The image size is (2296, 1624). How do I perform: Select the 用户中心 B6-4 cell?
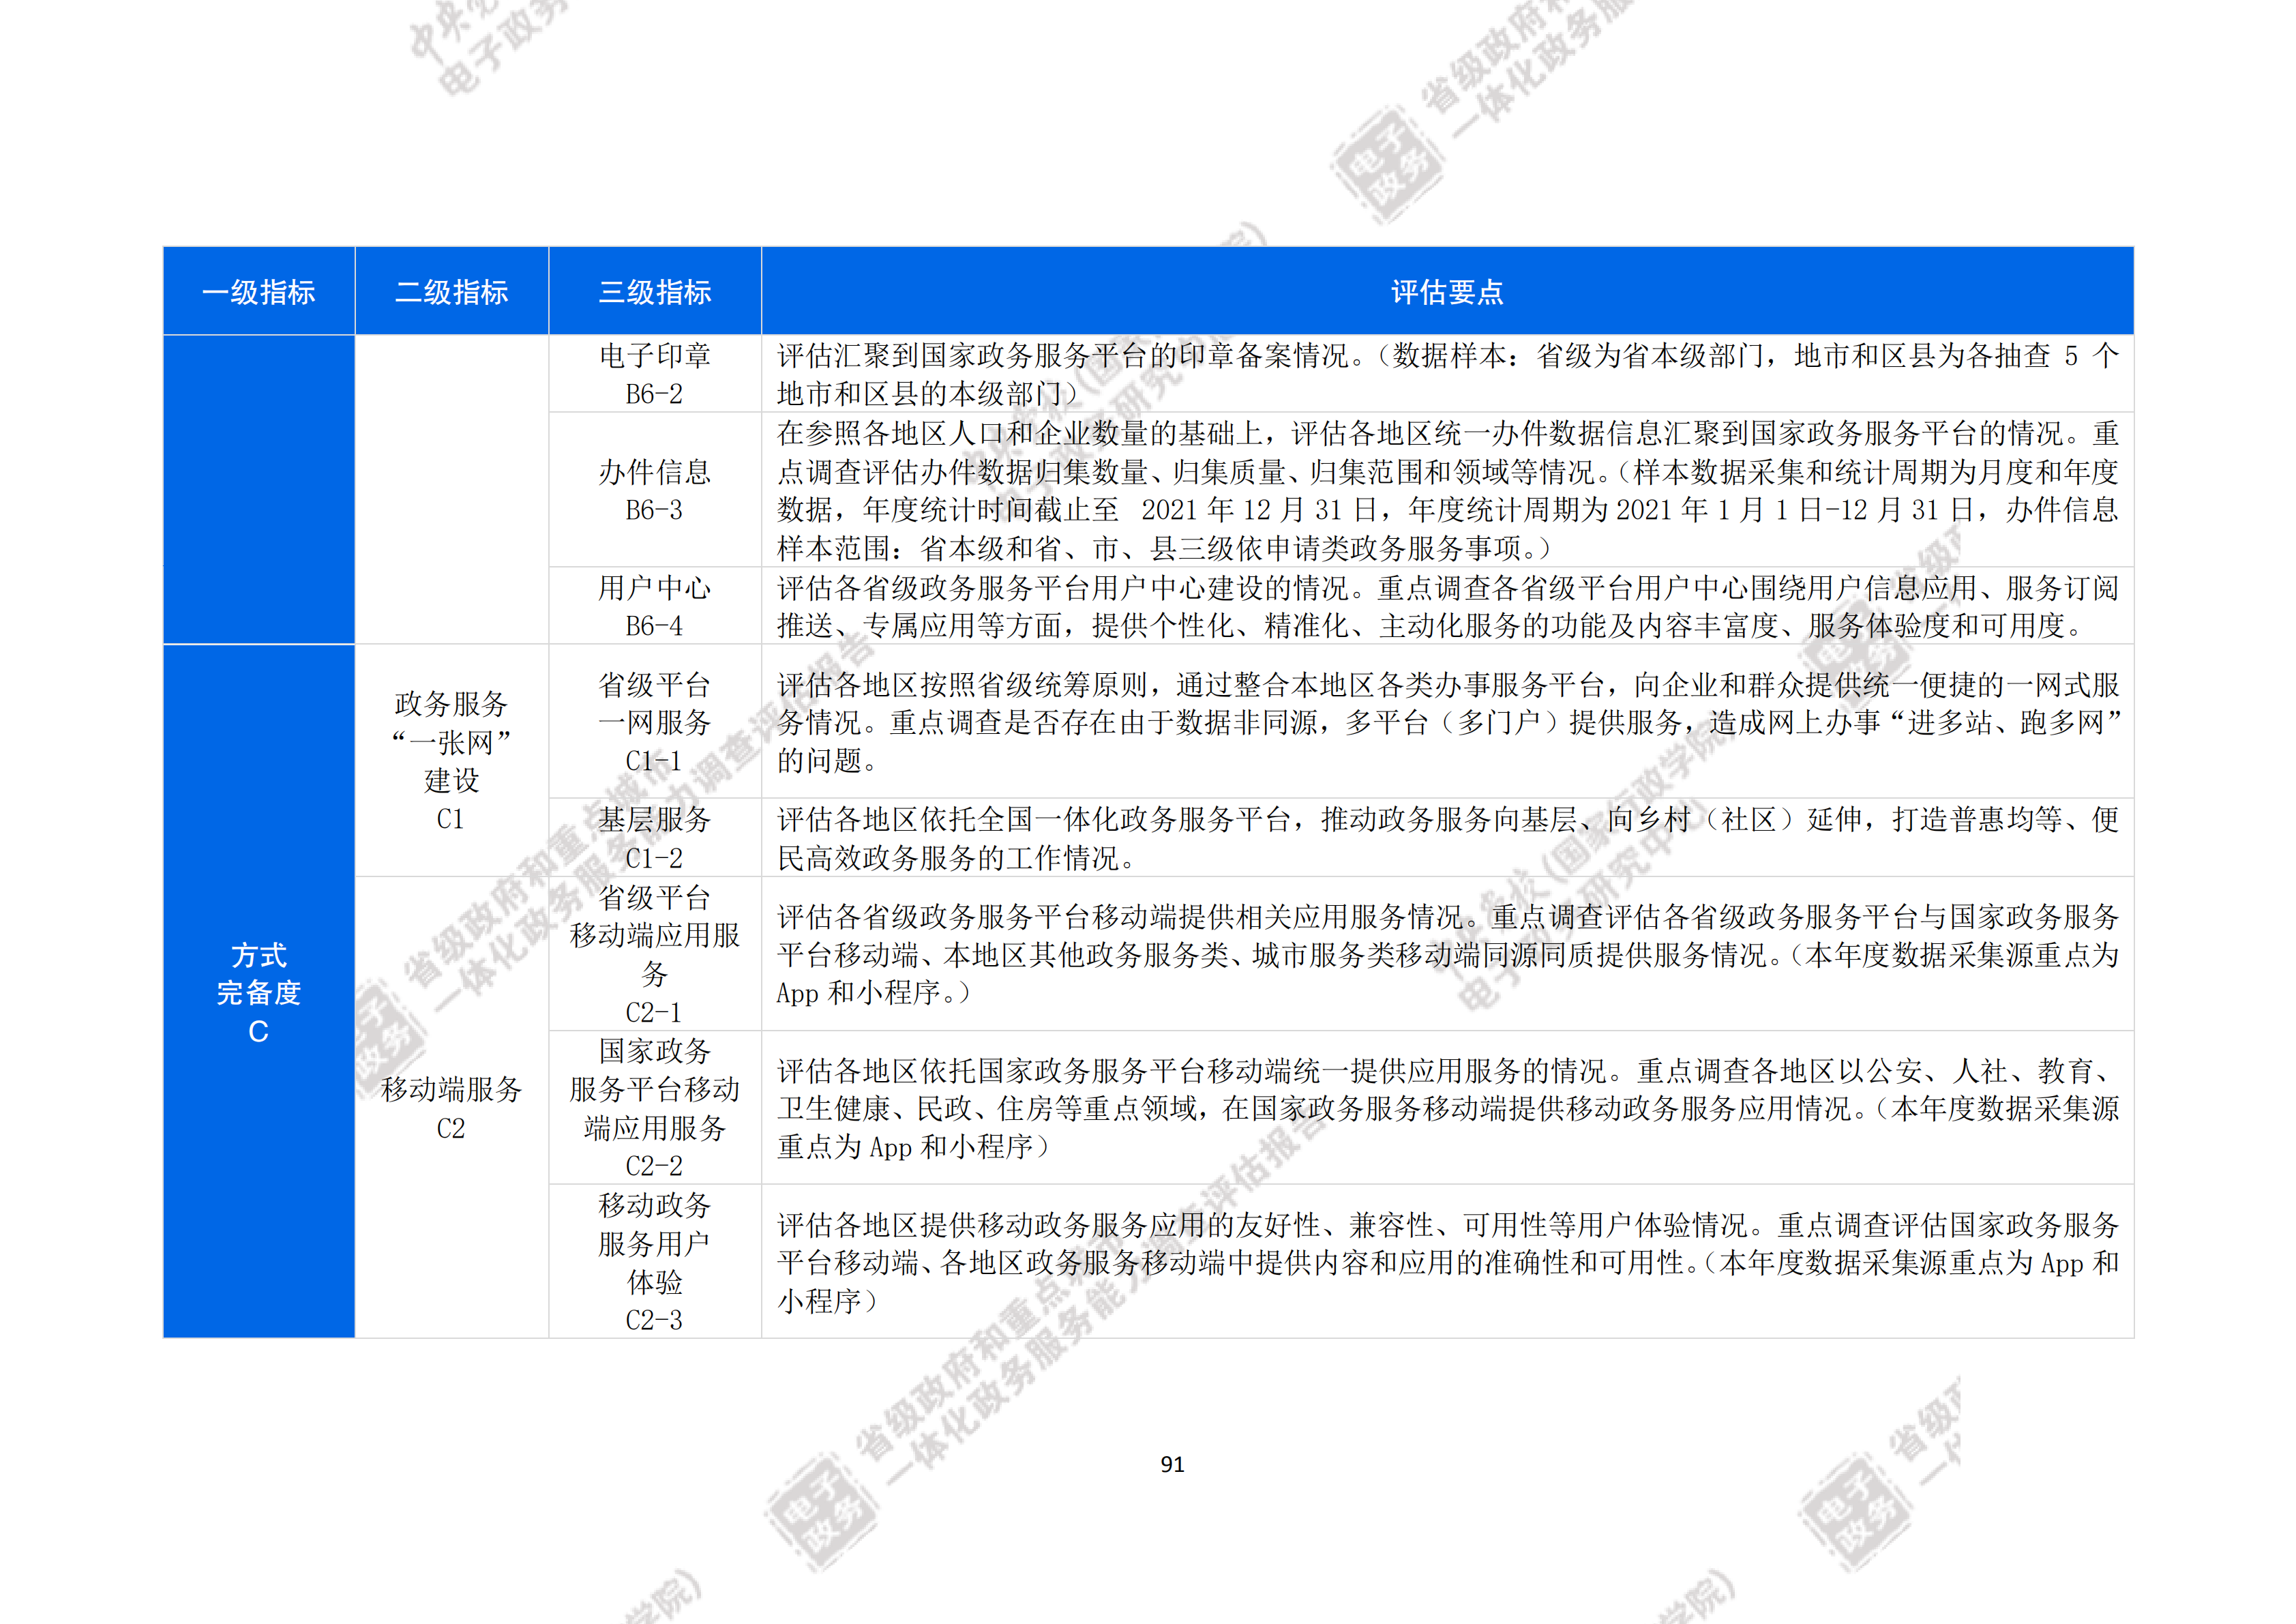654,606
